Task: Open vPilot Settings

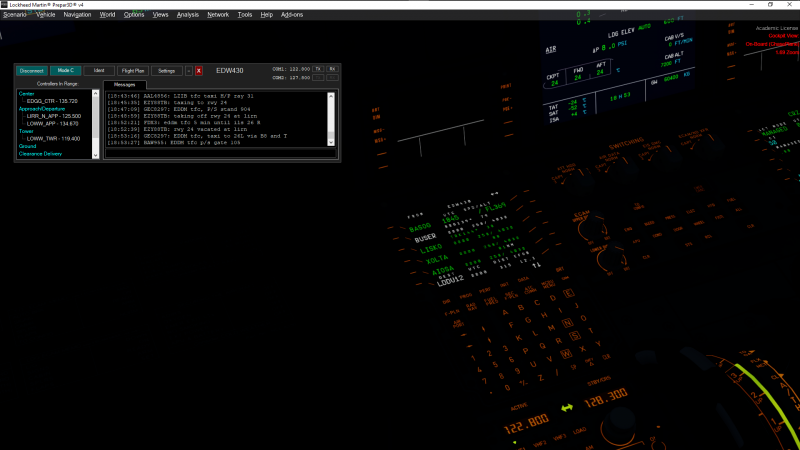Action: (166, 71)
